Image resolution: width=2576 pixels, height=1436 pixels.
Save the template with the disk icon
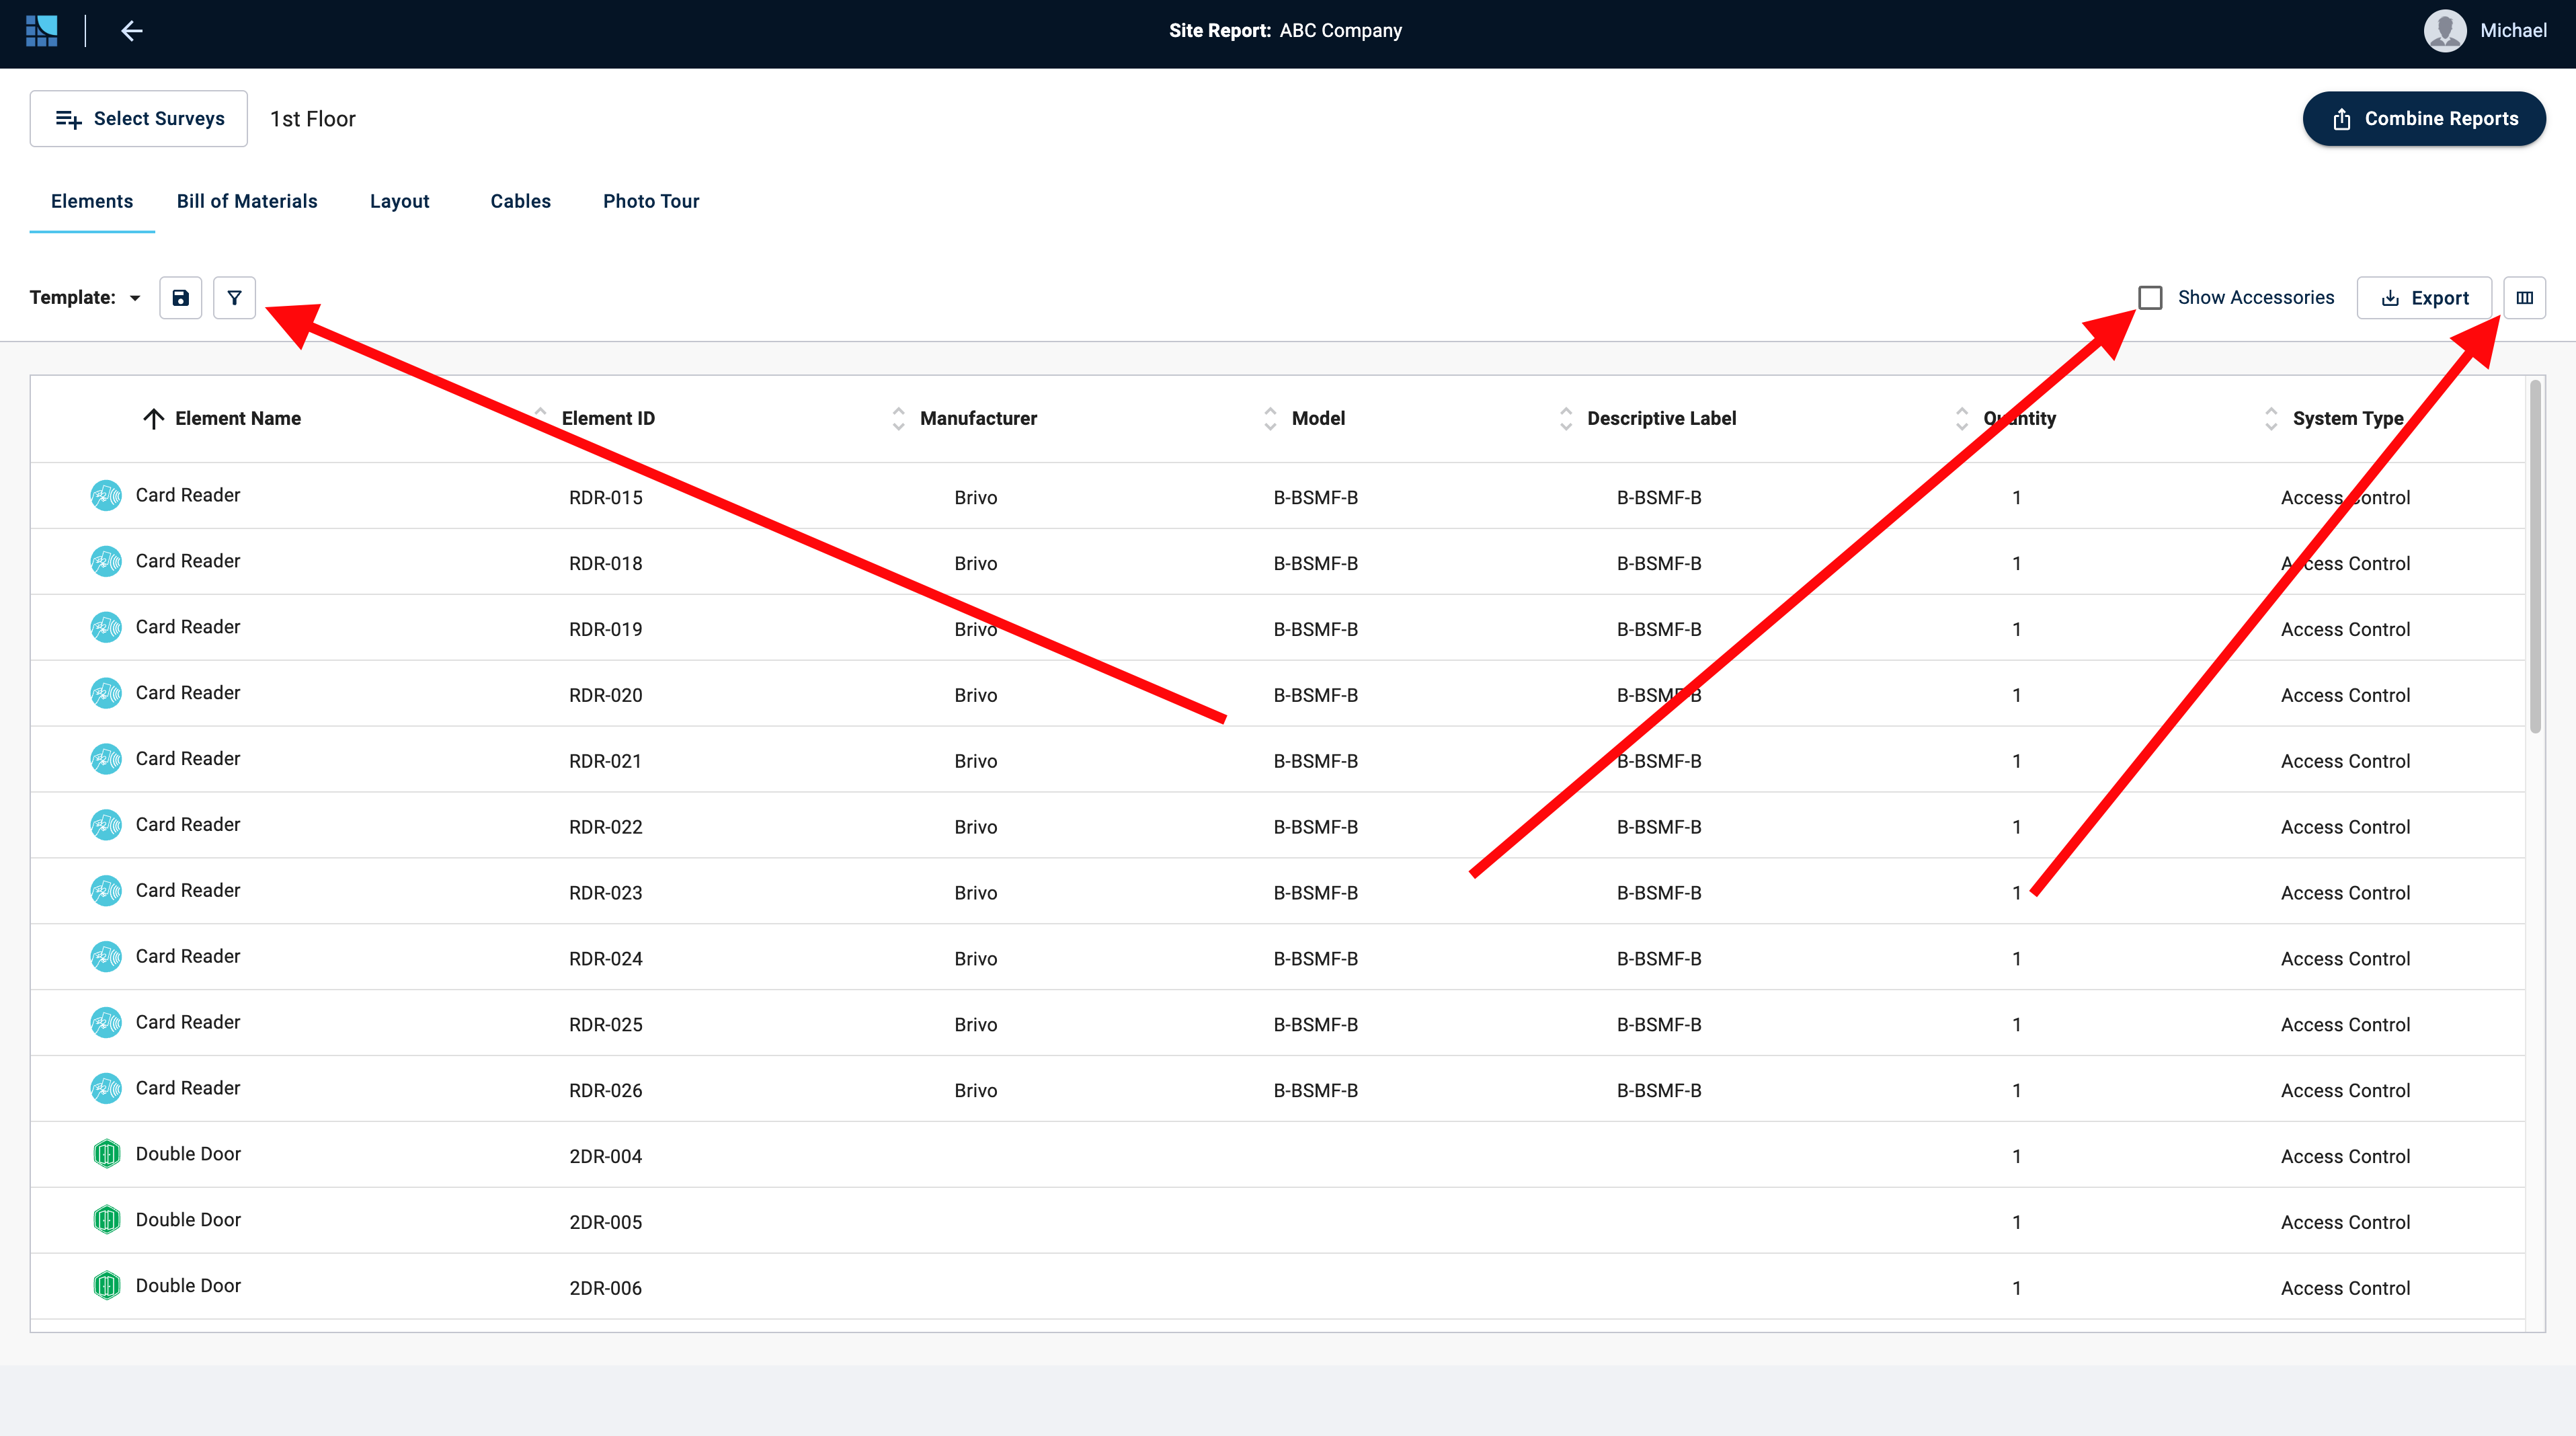tap(181, 298)
